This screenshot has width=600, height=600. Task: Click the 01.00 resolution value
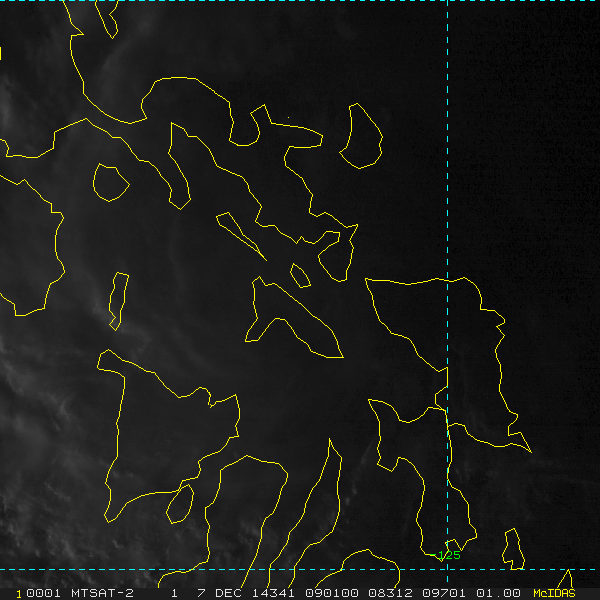click(498, 593)
